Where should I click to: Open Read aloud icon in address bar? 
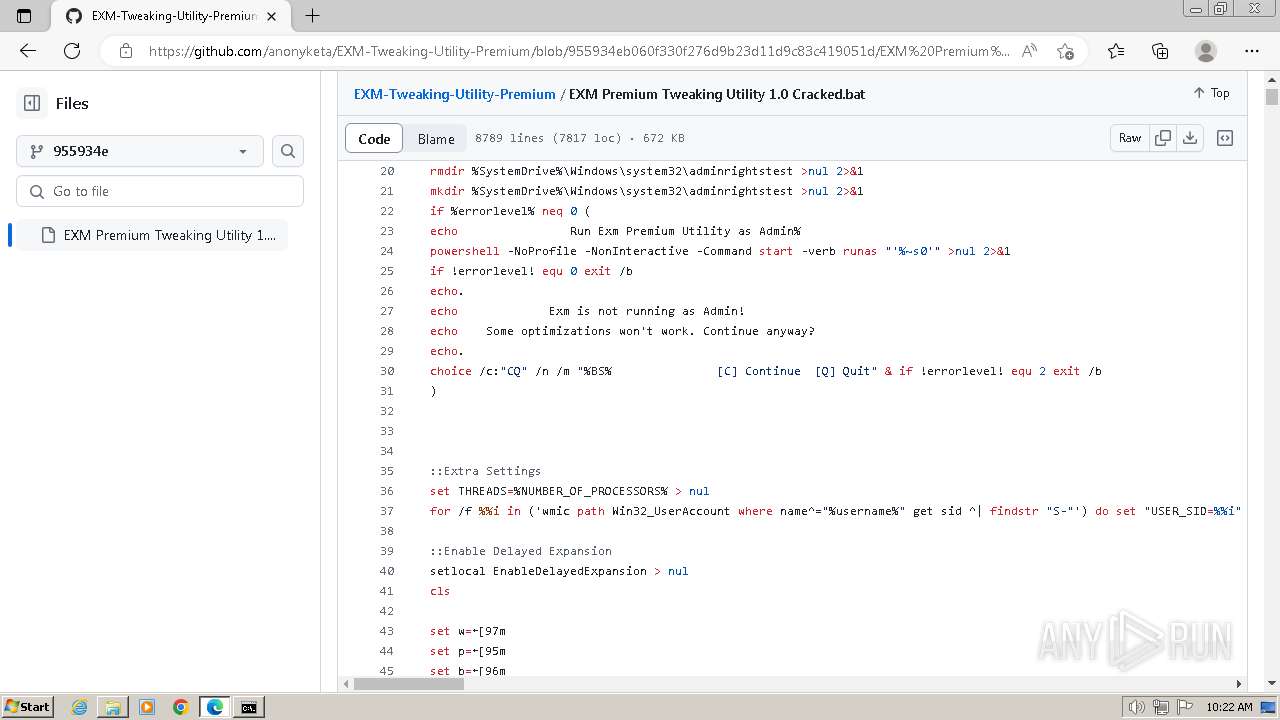tap(1029, 51)
